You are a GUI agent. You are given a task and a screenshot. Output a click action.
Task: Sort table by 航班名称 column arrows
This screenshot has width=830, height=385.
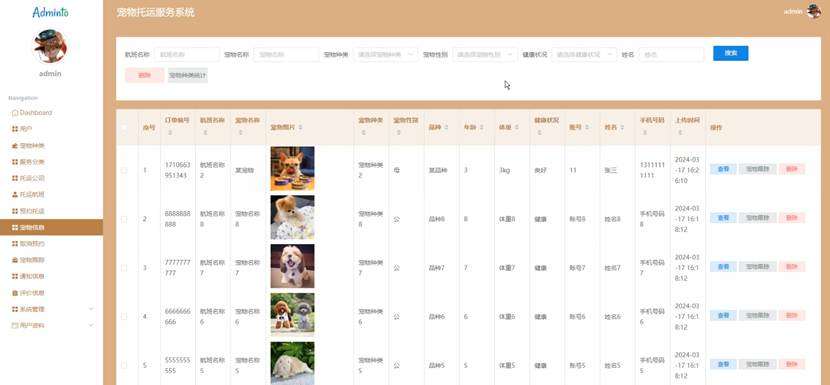[x=205, y=133]
